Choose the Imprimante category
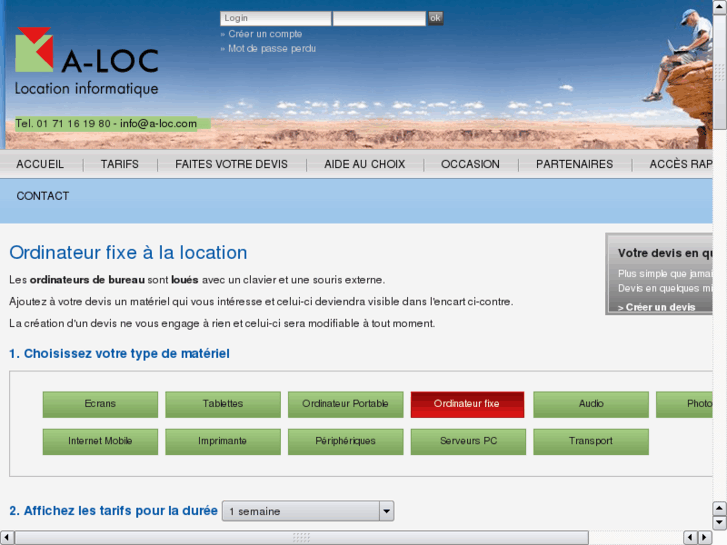727x545 pixels. point(223,441)
